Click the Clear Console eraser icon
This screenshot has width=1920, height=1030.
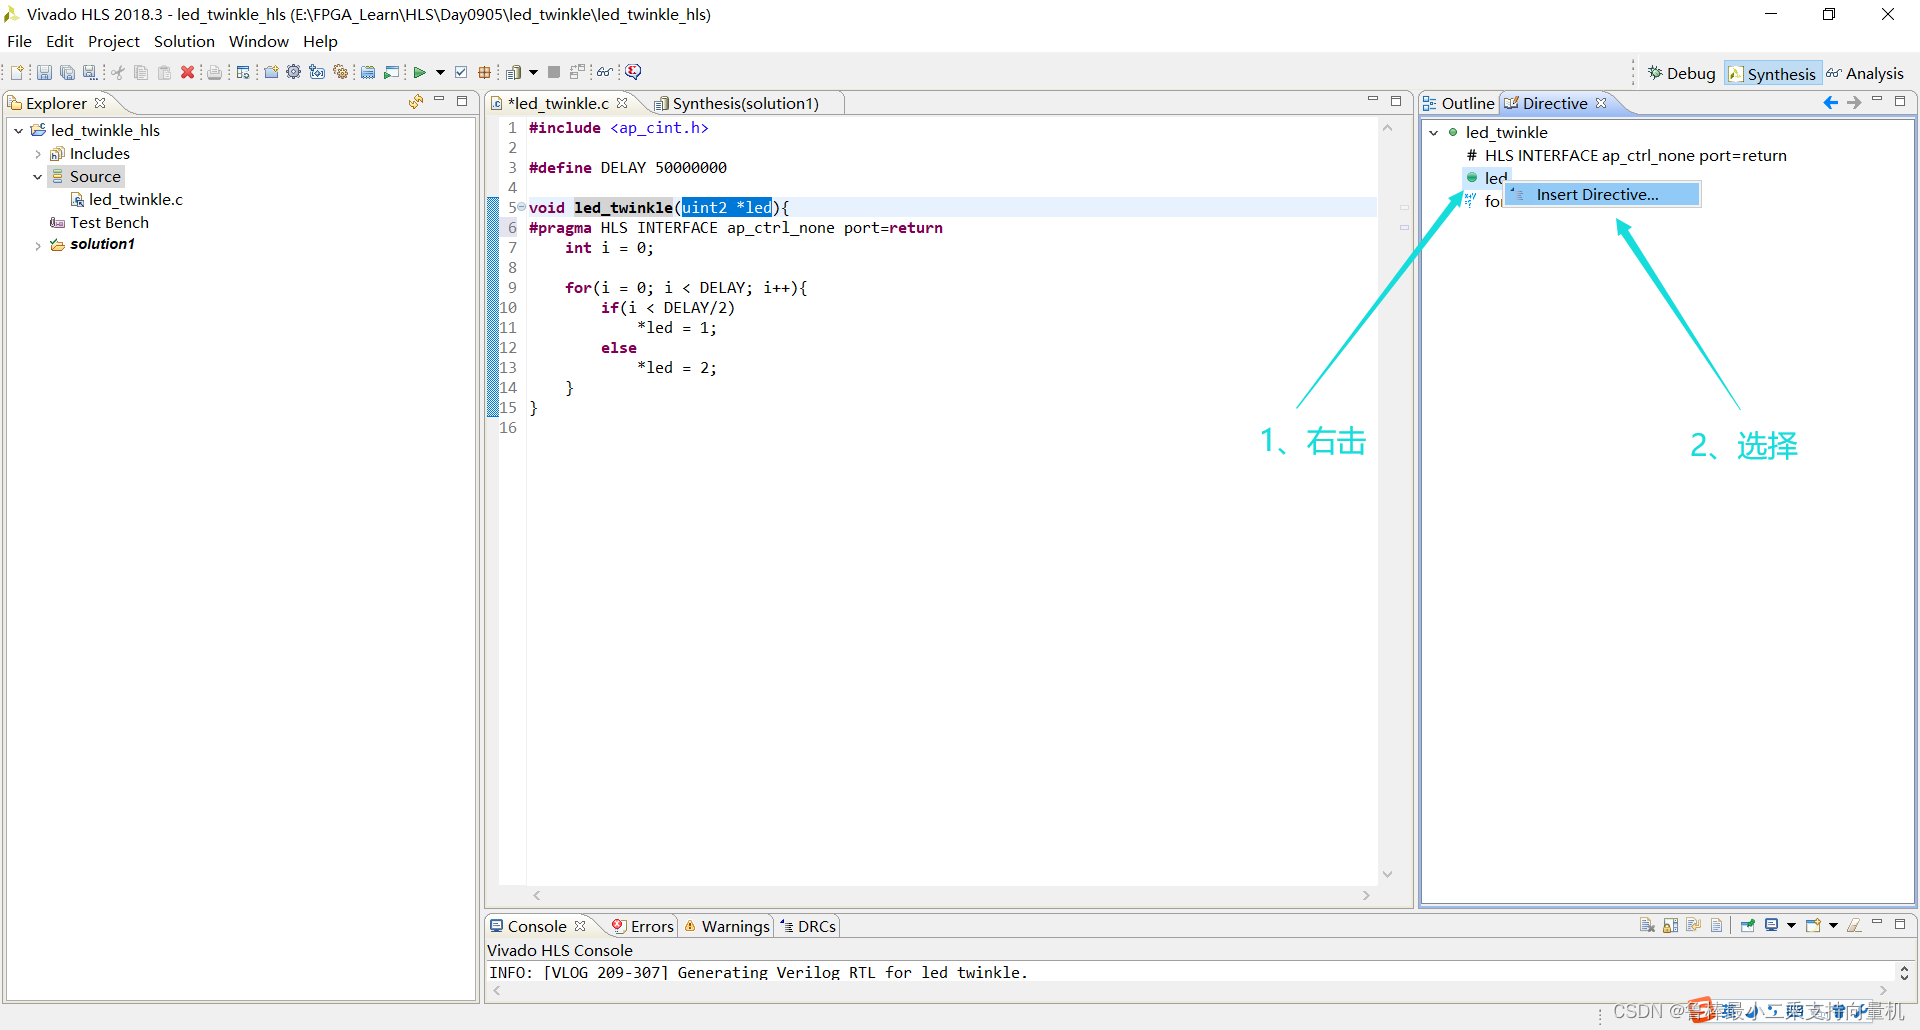(1854, 925)
